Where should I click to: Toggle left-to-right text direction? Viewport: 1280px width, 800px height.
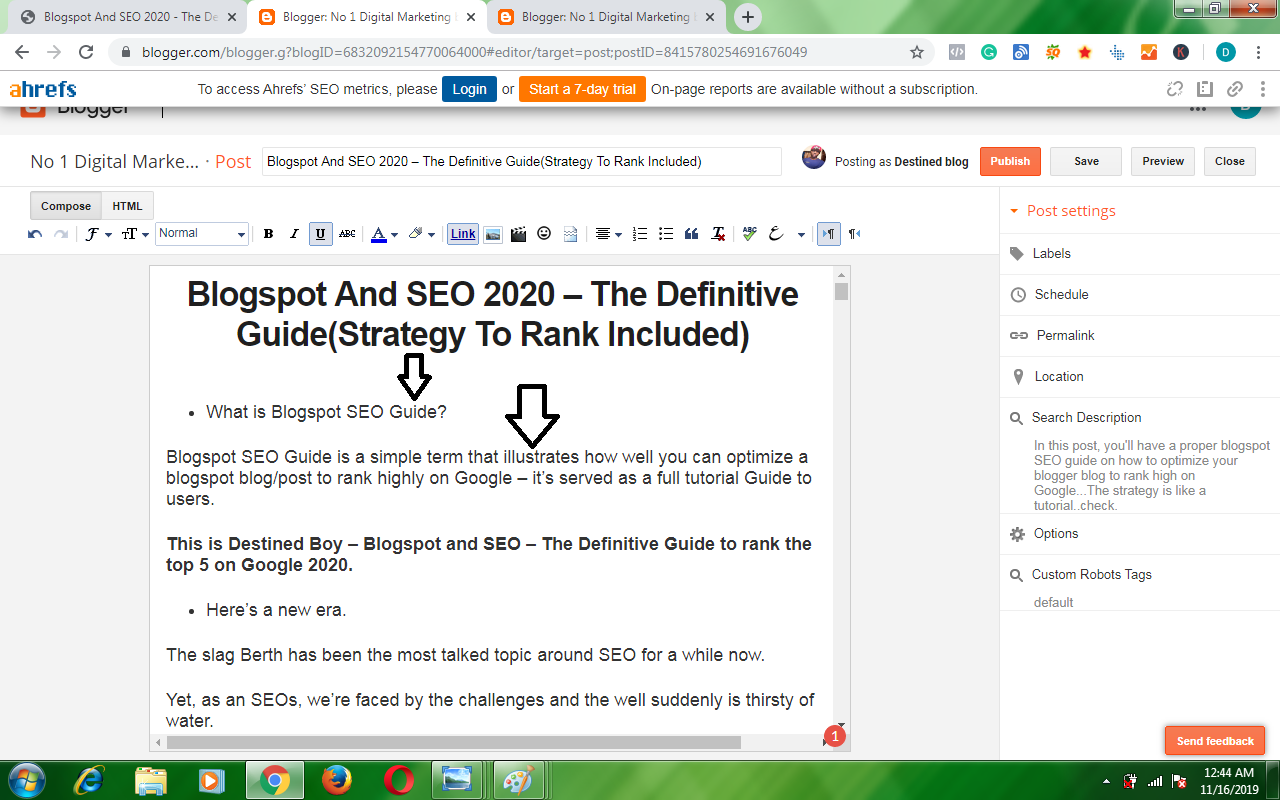(x=828, y=234)
